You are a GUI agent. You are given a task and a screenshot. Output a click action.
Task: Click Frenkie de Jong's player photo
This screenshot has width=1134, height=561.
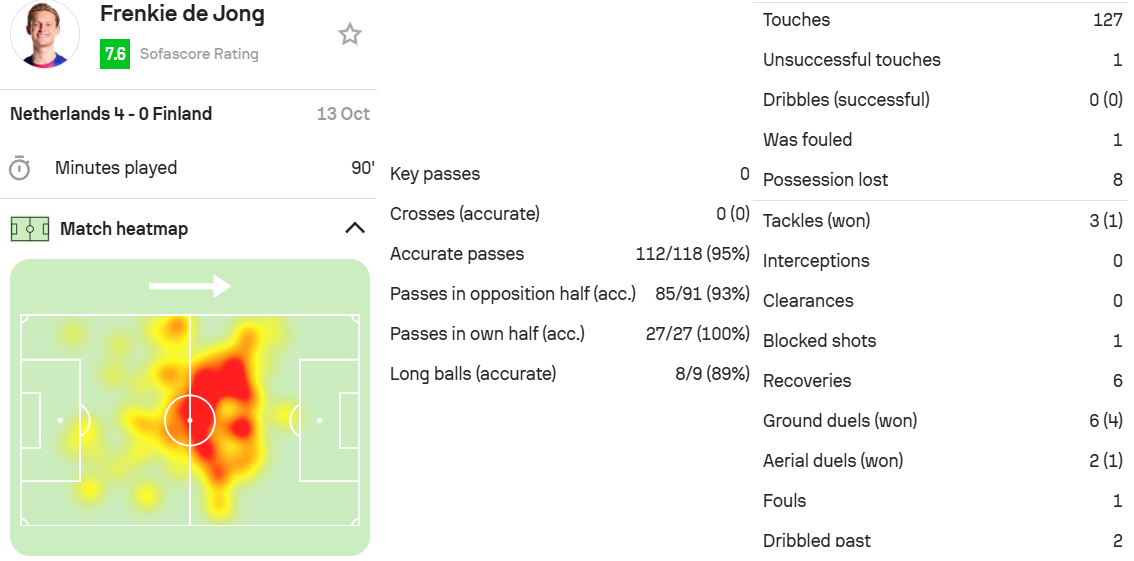pyautogui.click(x=45, y=33)
